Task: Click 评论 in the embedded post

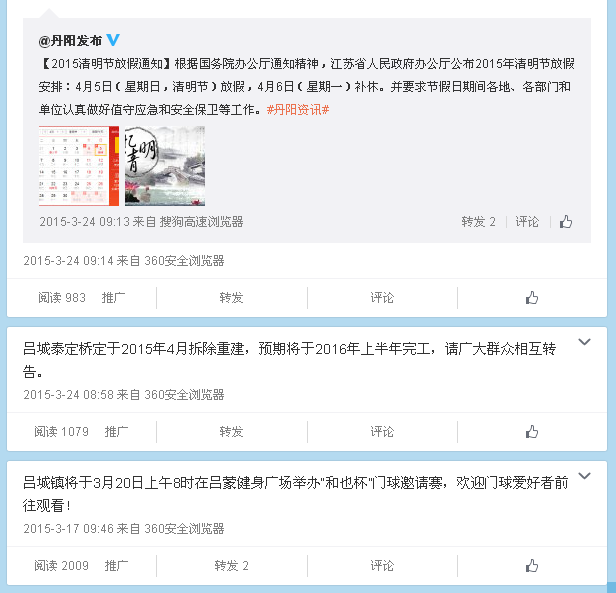Action: click(527, 222)
